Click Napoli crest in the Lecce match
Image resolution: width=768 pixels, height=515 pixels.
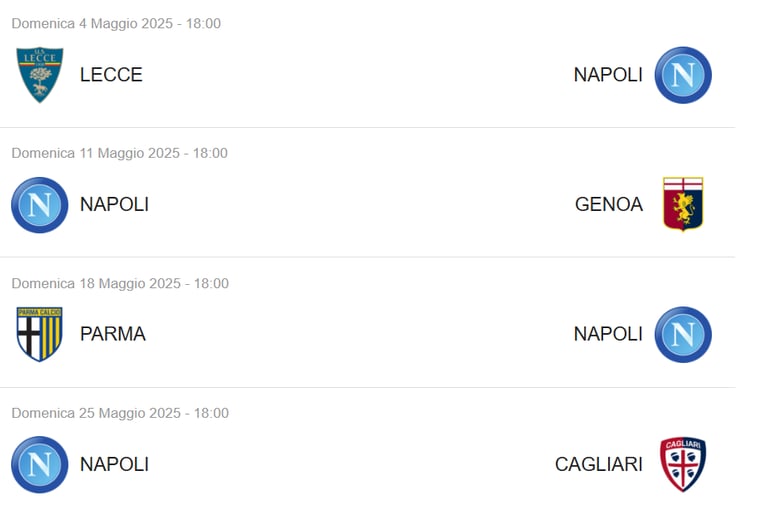pos(683,75)
